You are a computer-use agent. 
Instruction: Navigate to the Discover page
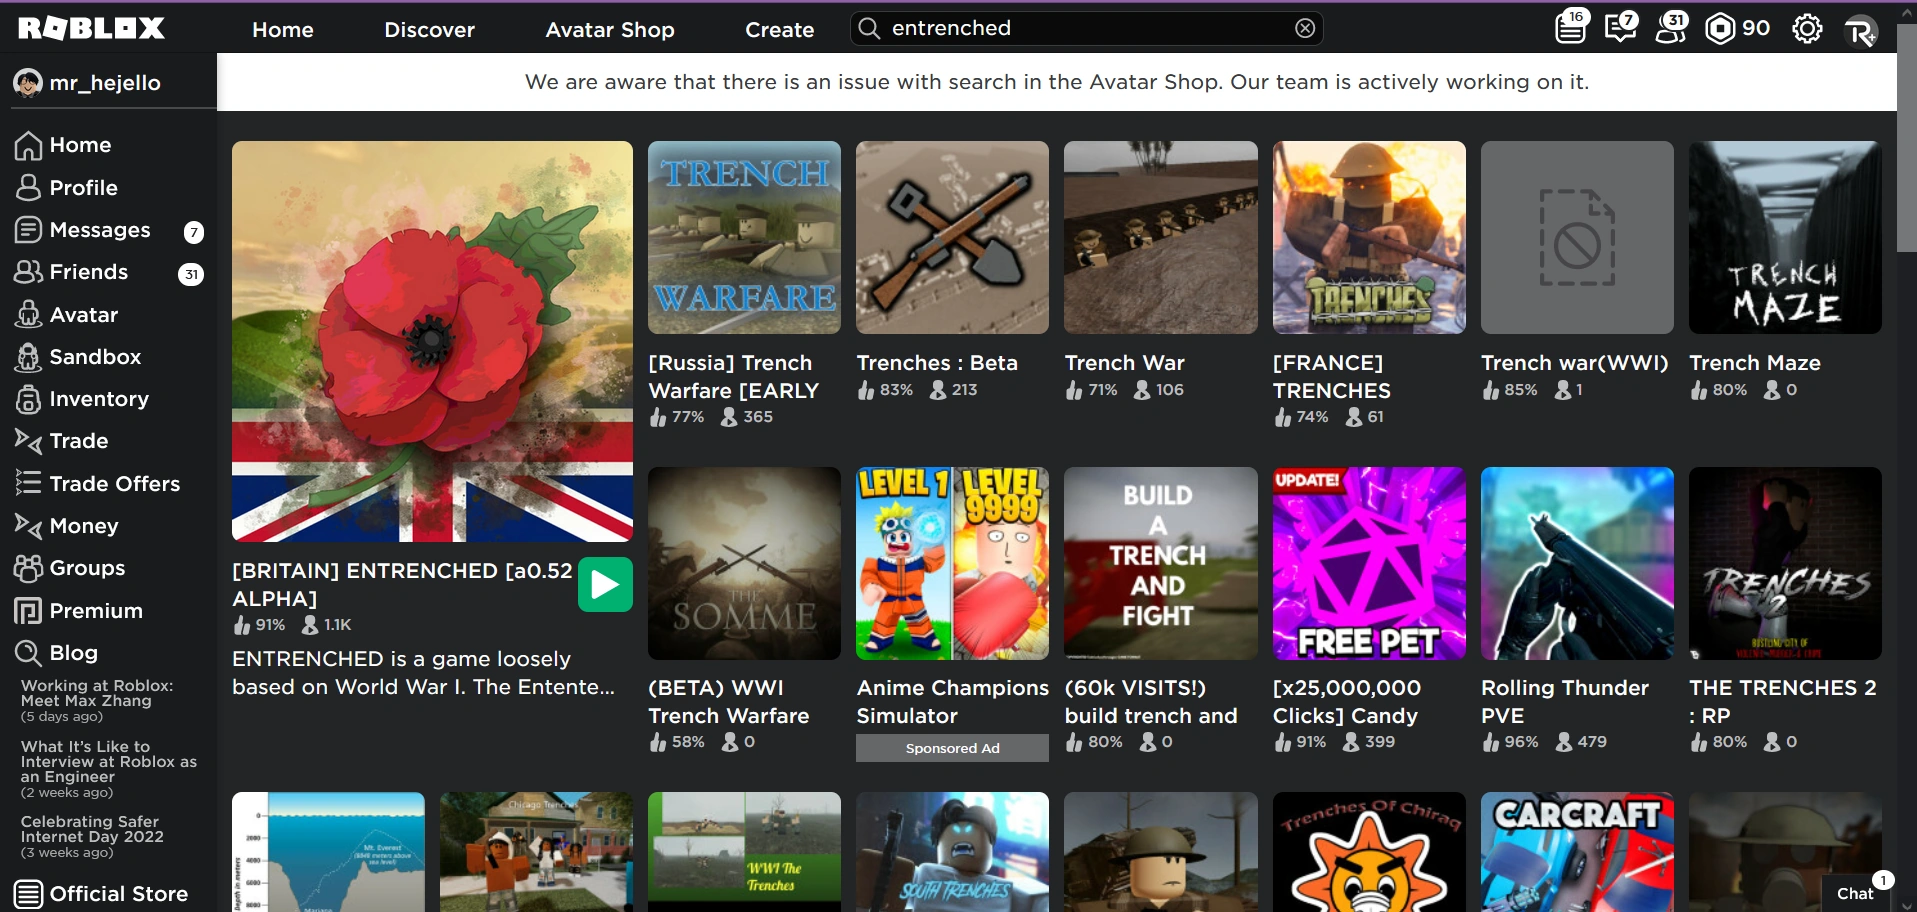[x=429, y=30]
